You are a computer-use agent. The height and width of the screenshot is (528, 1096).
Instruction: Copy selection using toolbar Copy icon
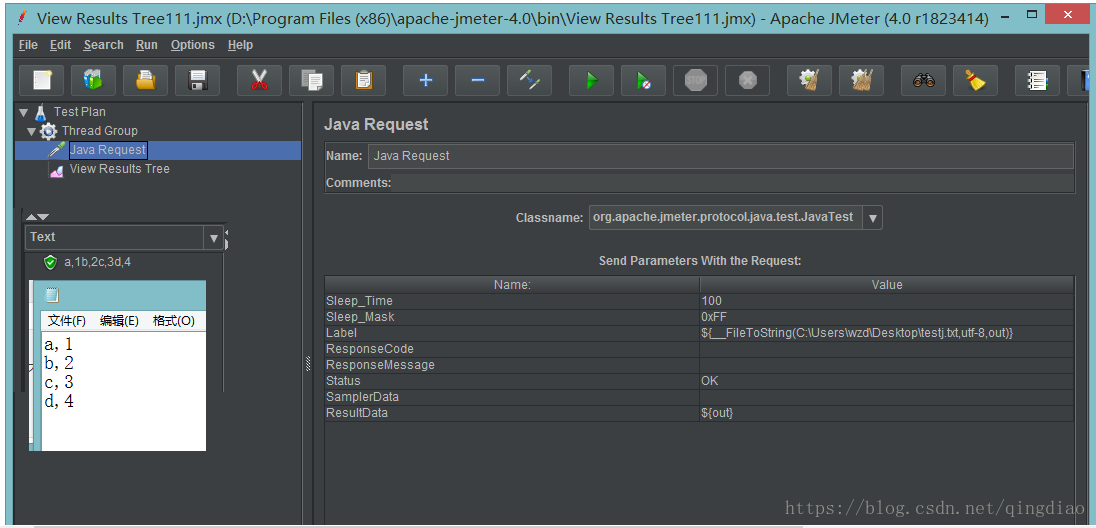point(311,80)
